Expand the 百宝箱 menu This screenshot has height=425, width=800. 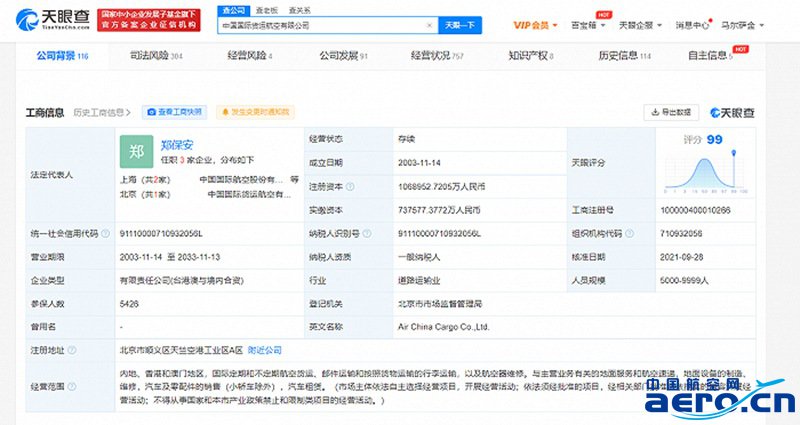point(588,25)
